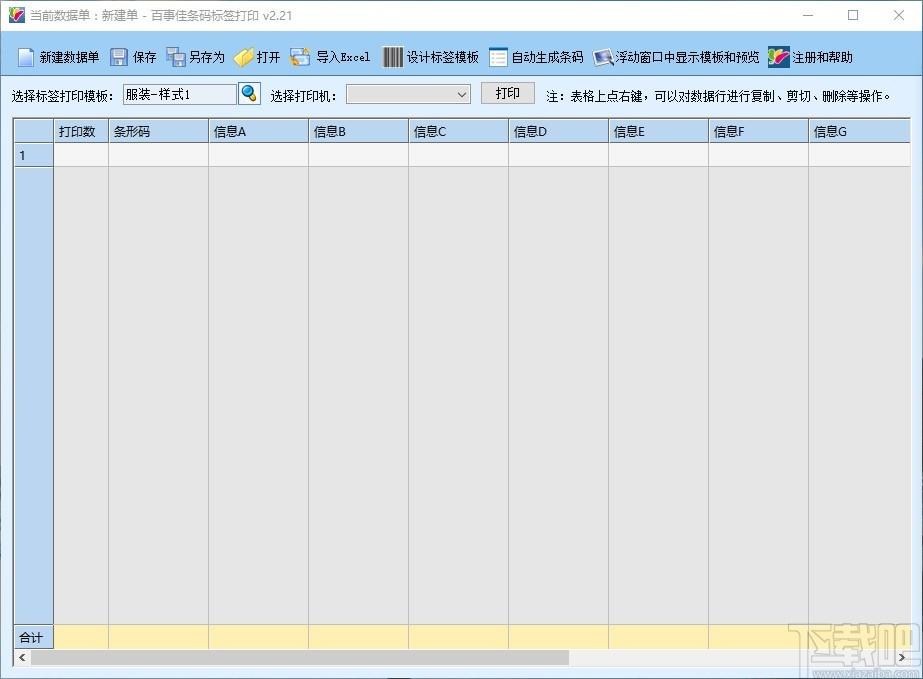This screenshot has height=679, width=923.
Task: Click the 自动生成条码 list icon
Action: pos(498,57)
